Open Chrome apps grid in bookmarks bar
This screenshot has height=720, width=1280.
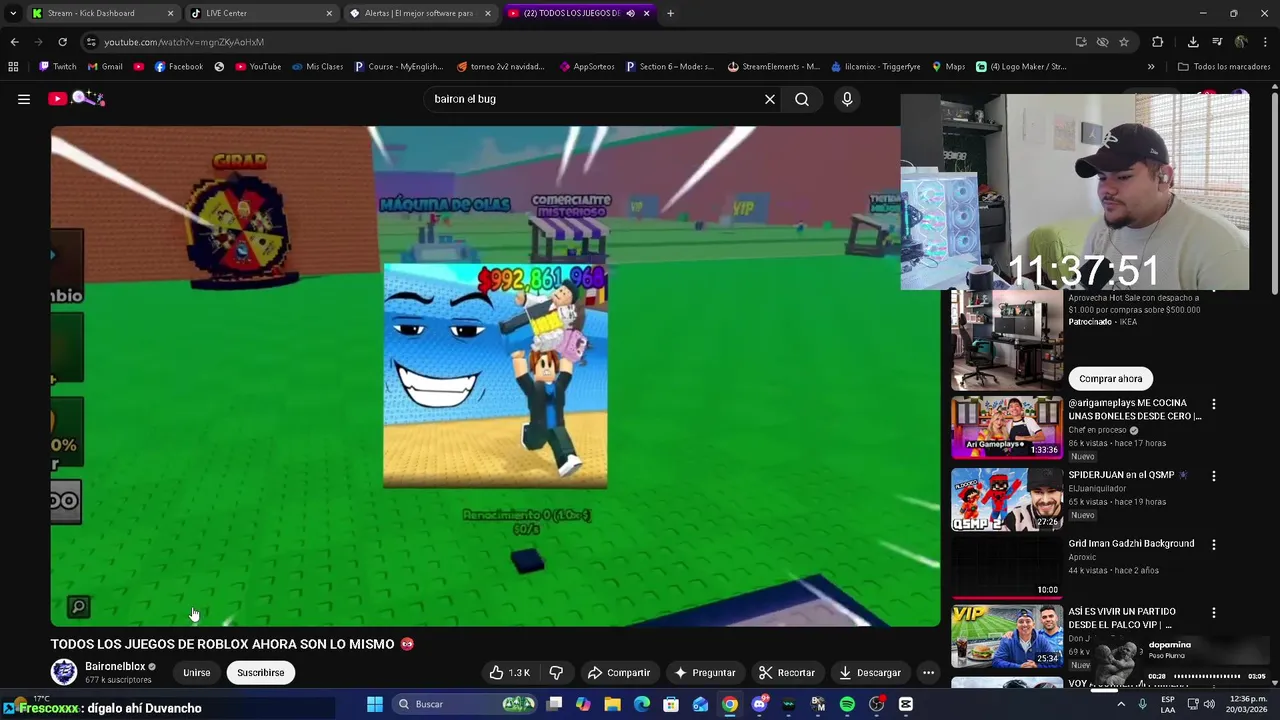[x=13, y=67]
